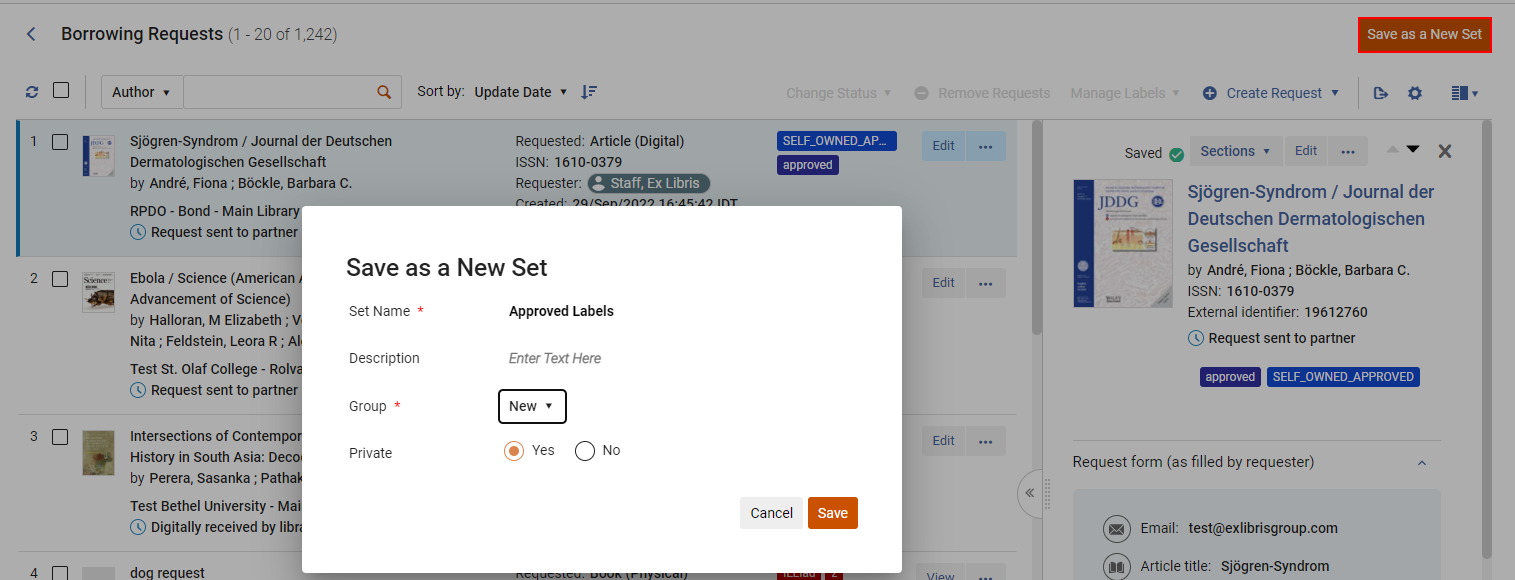Click the email test@exlibrisgroup.com
The height and width of the screenshot is (580, 1515).
pos(1263,528)
